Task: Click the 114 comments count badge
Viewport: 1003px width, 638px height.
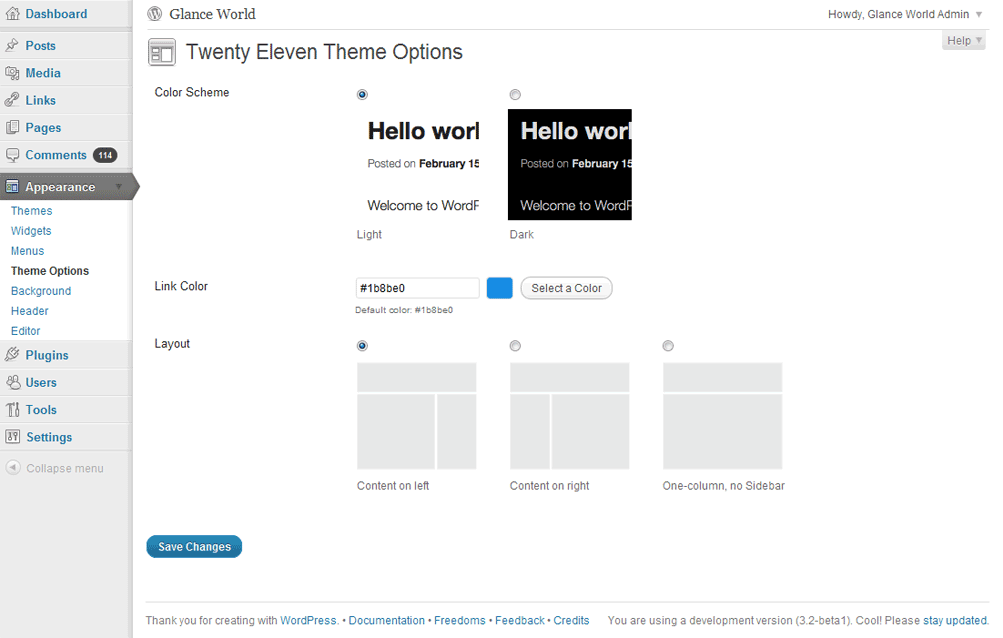Action: point(105,155)
